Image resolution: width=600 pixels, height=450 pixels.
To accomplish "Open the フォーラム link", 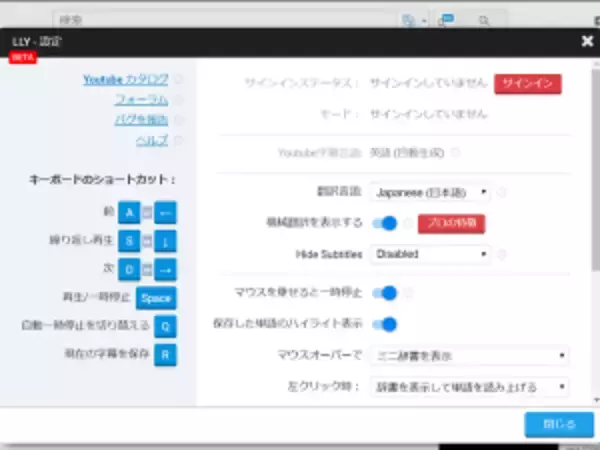I will [141, 100].
